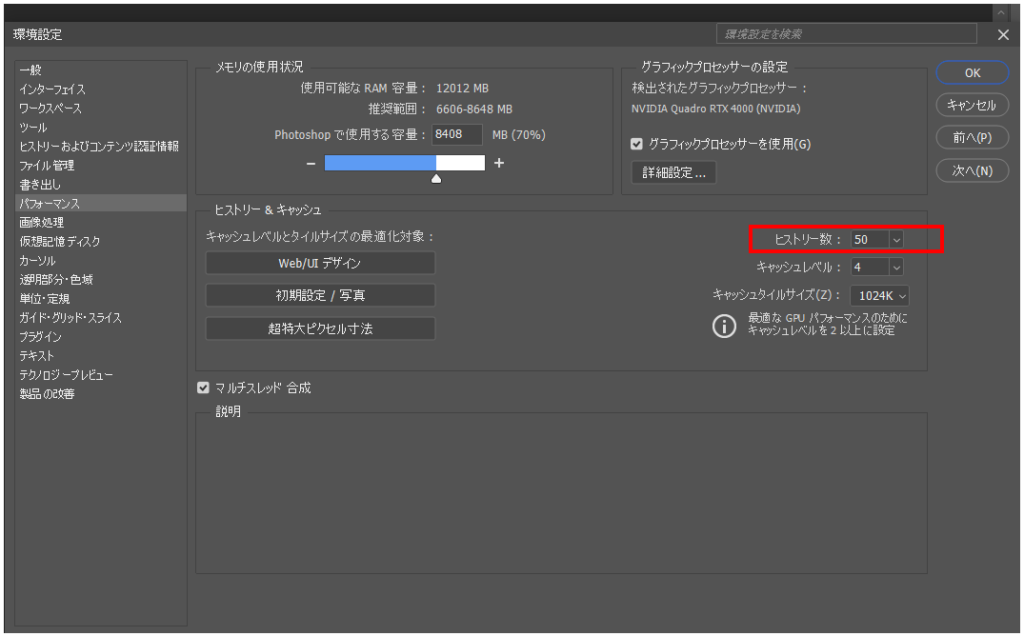Click the memory usage slider bar
The image size is (1024, 636).
pos(405,163)
